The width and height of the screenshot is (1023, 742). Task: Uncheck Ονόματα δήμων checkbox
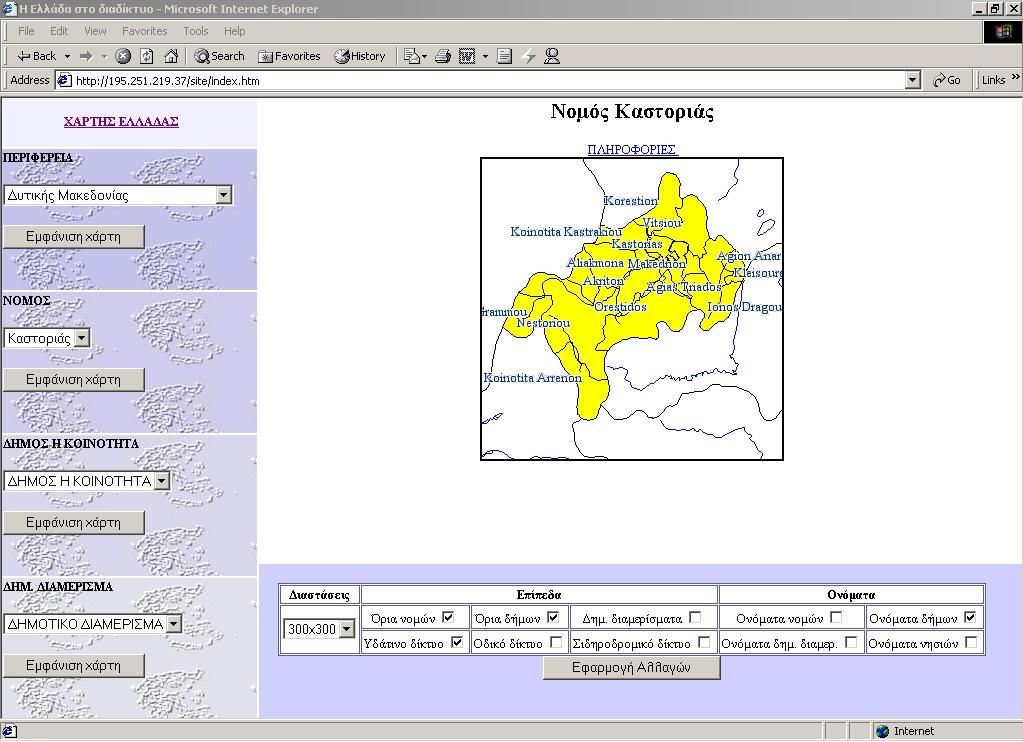970,617
